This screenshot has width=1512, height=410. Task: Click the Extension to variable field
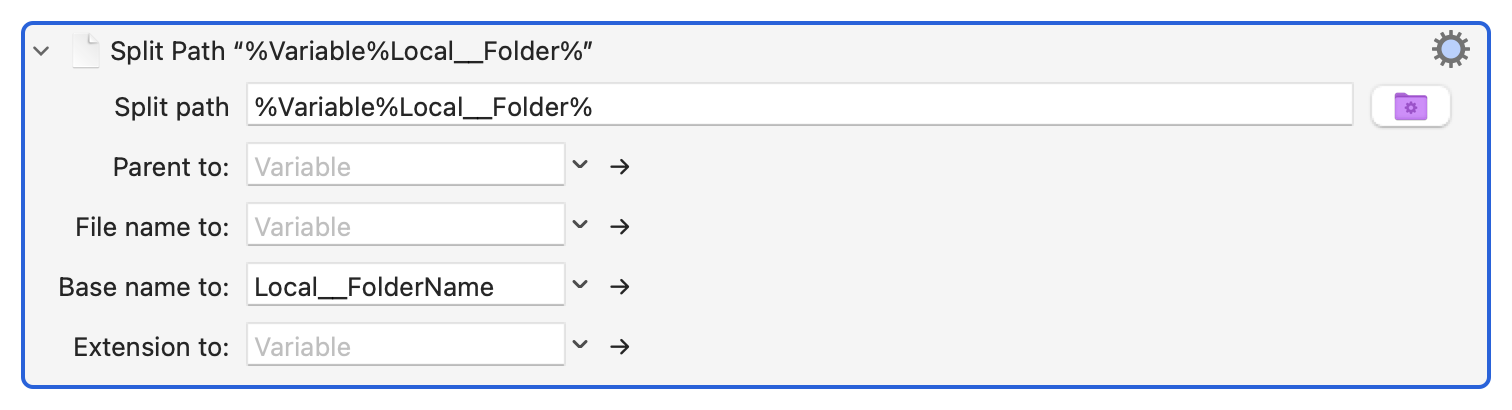pyautogui.click(x=406, y=345)
